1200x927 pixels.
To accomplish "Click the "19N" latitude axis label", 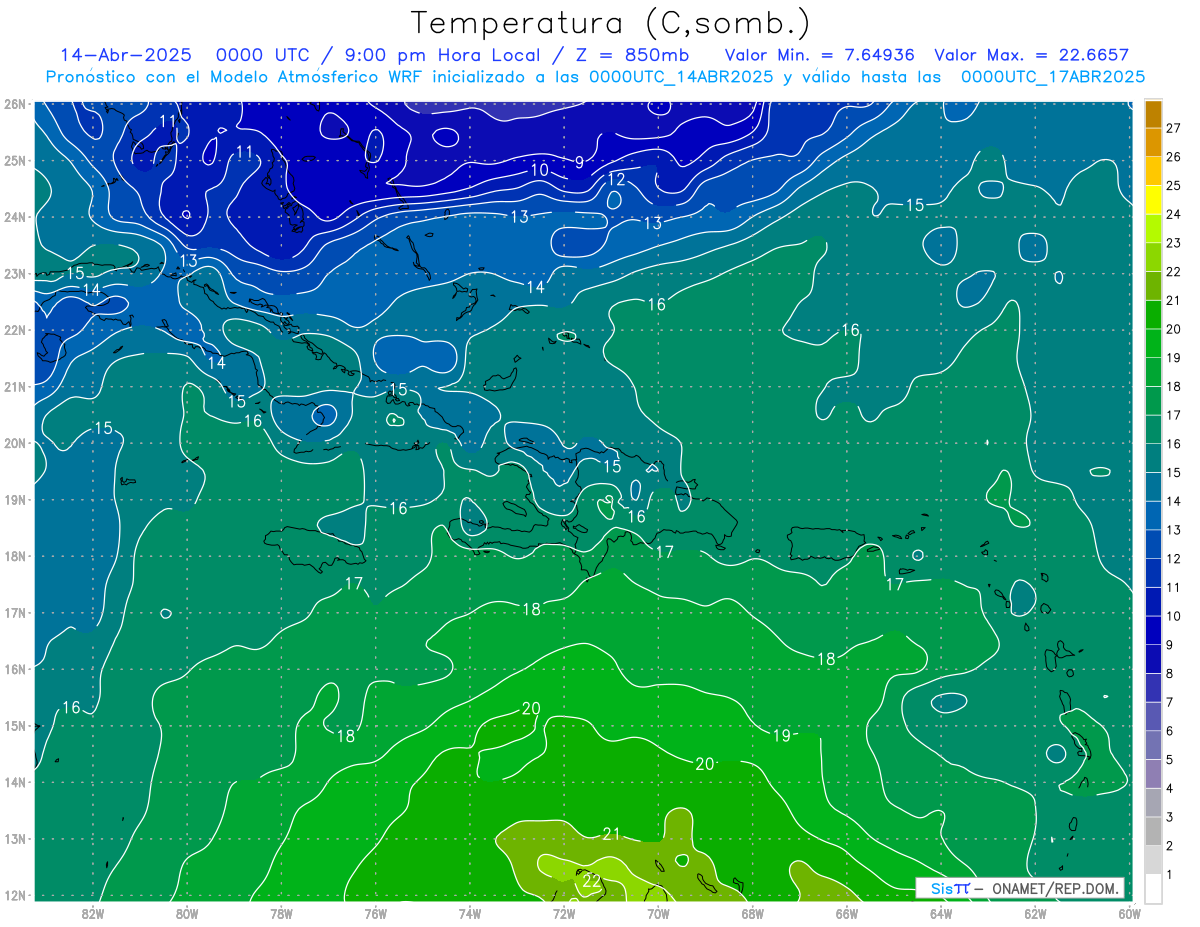I will (14, 499).
